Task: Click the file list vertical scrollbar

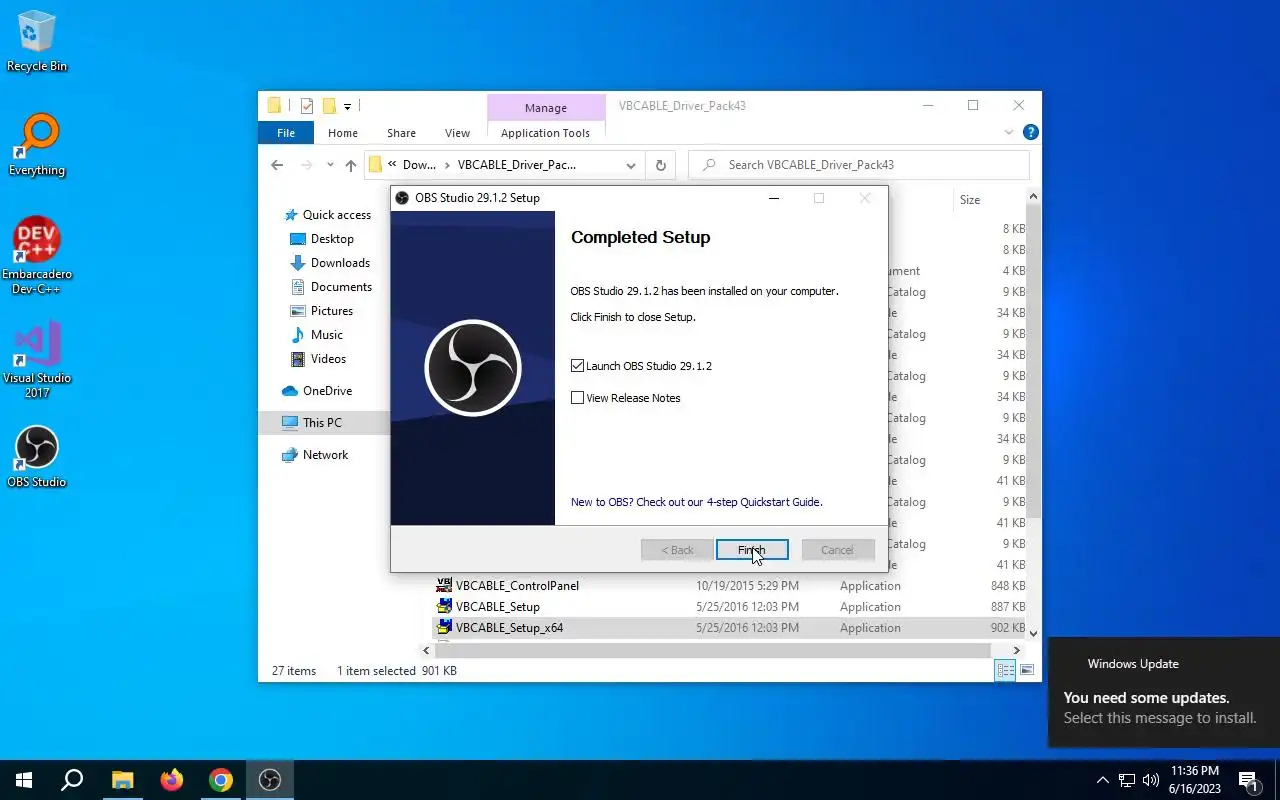Action: pyautogui.click(x=1033, y=360)
